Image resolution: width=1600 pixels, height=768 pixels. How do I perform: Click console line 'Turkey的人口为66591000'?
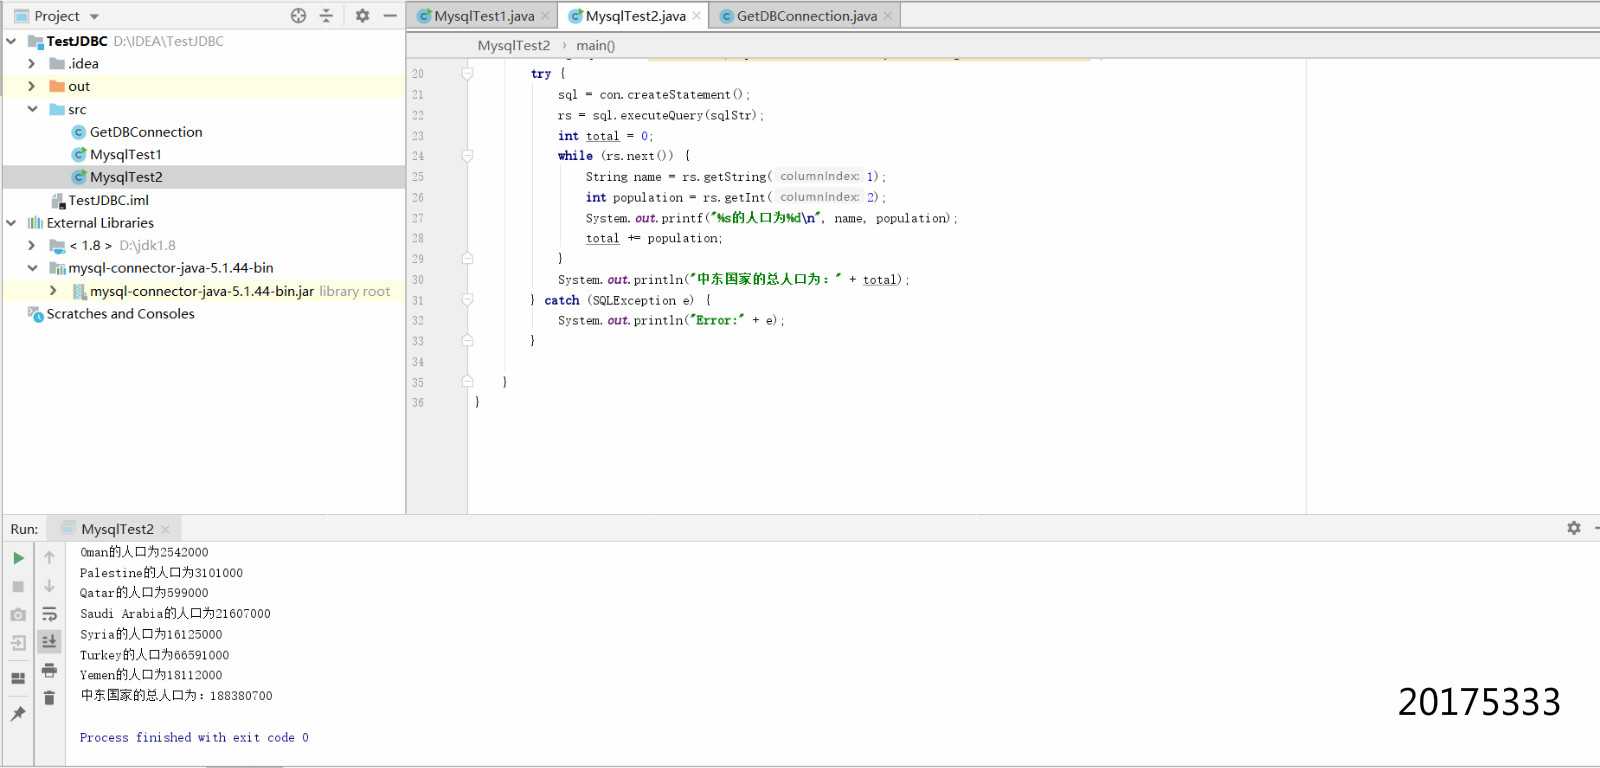[155, 655]
